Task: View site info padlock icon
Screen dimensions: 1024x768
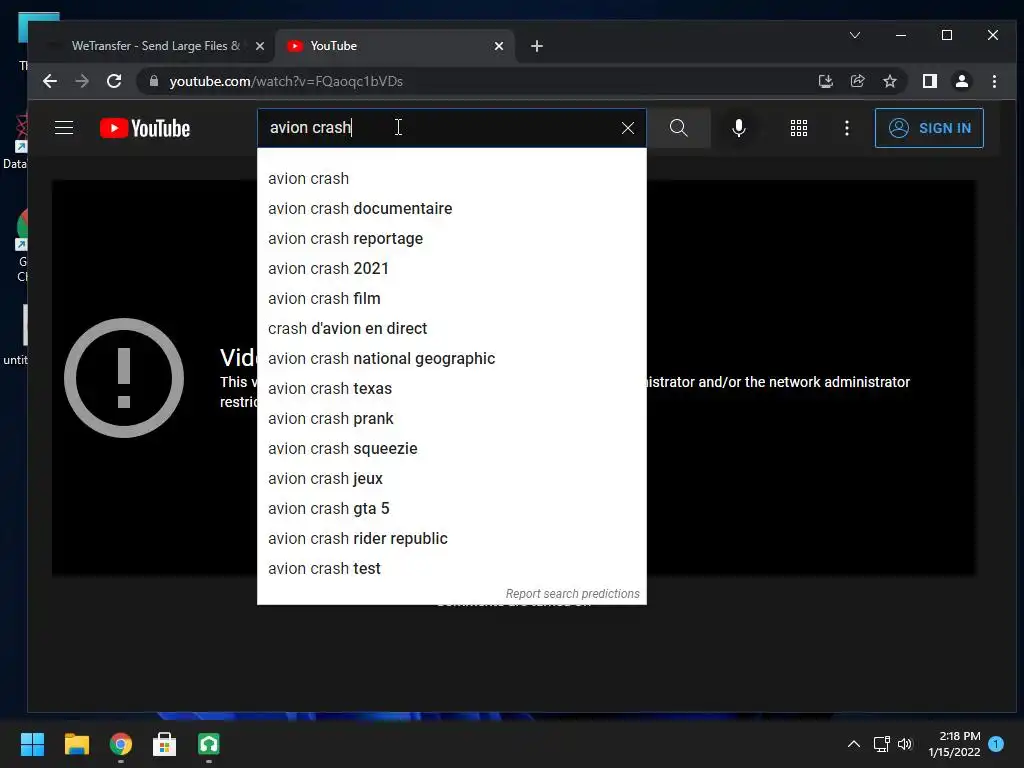Action: coord(154,81)
